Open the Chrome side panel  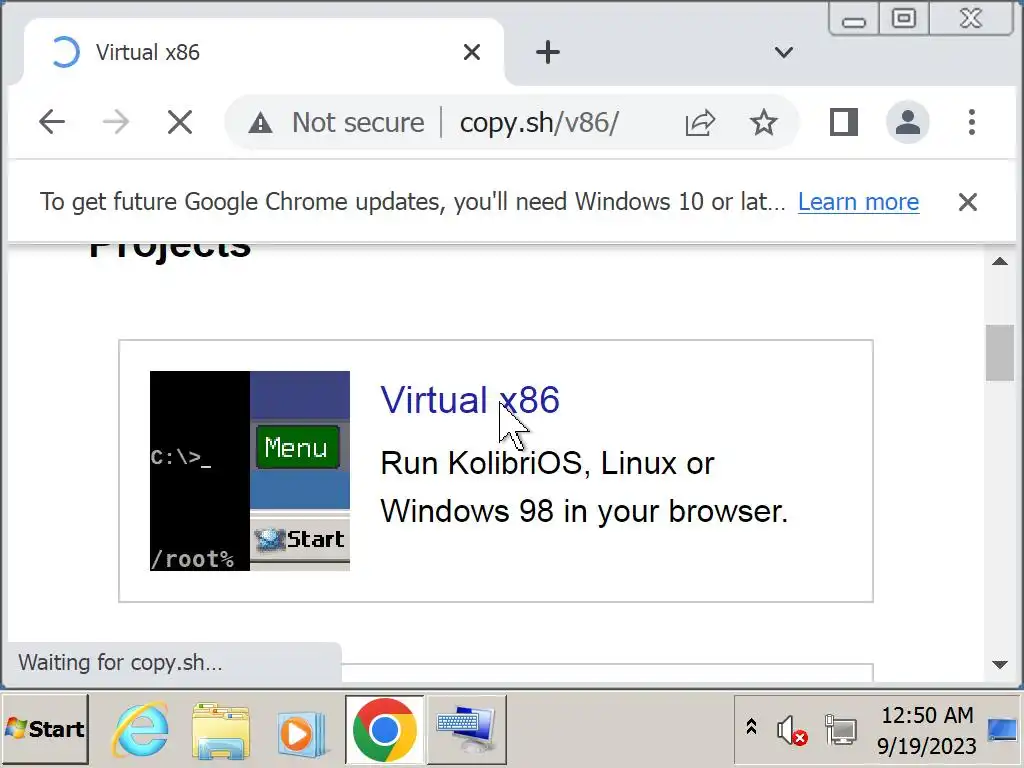pyautogui.click(x=843, y=122)
